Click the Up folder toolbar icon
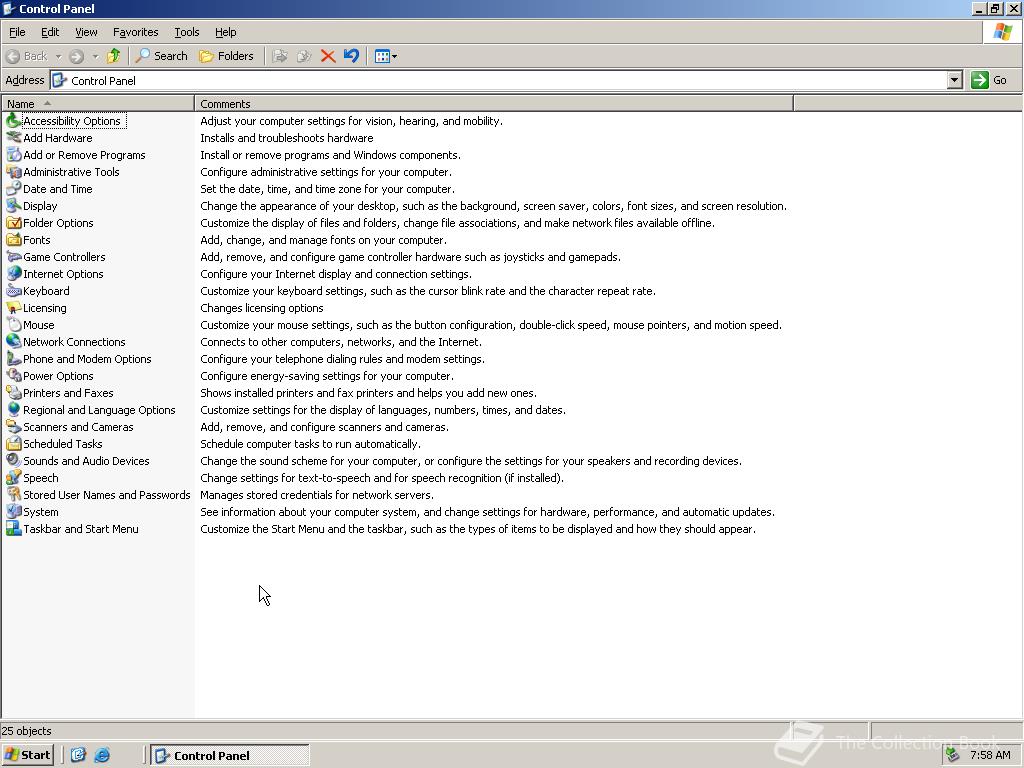 click(x=114, y=56)
